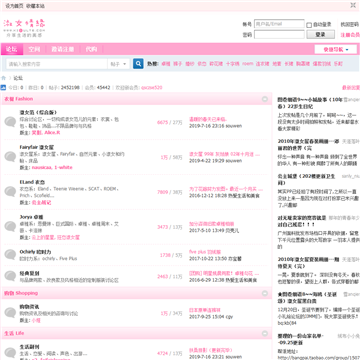This screenshot has width=360, height=360.
Task: Click the 收藏本站 link
Action: (x=36, y=6)
